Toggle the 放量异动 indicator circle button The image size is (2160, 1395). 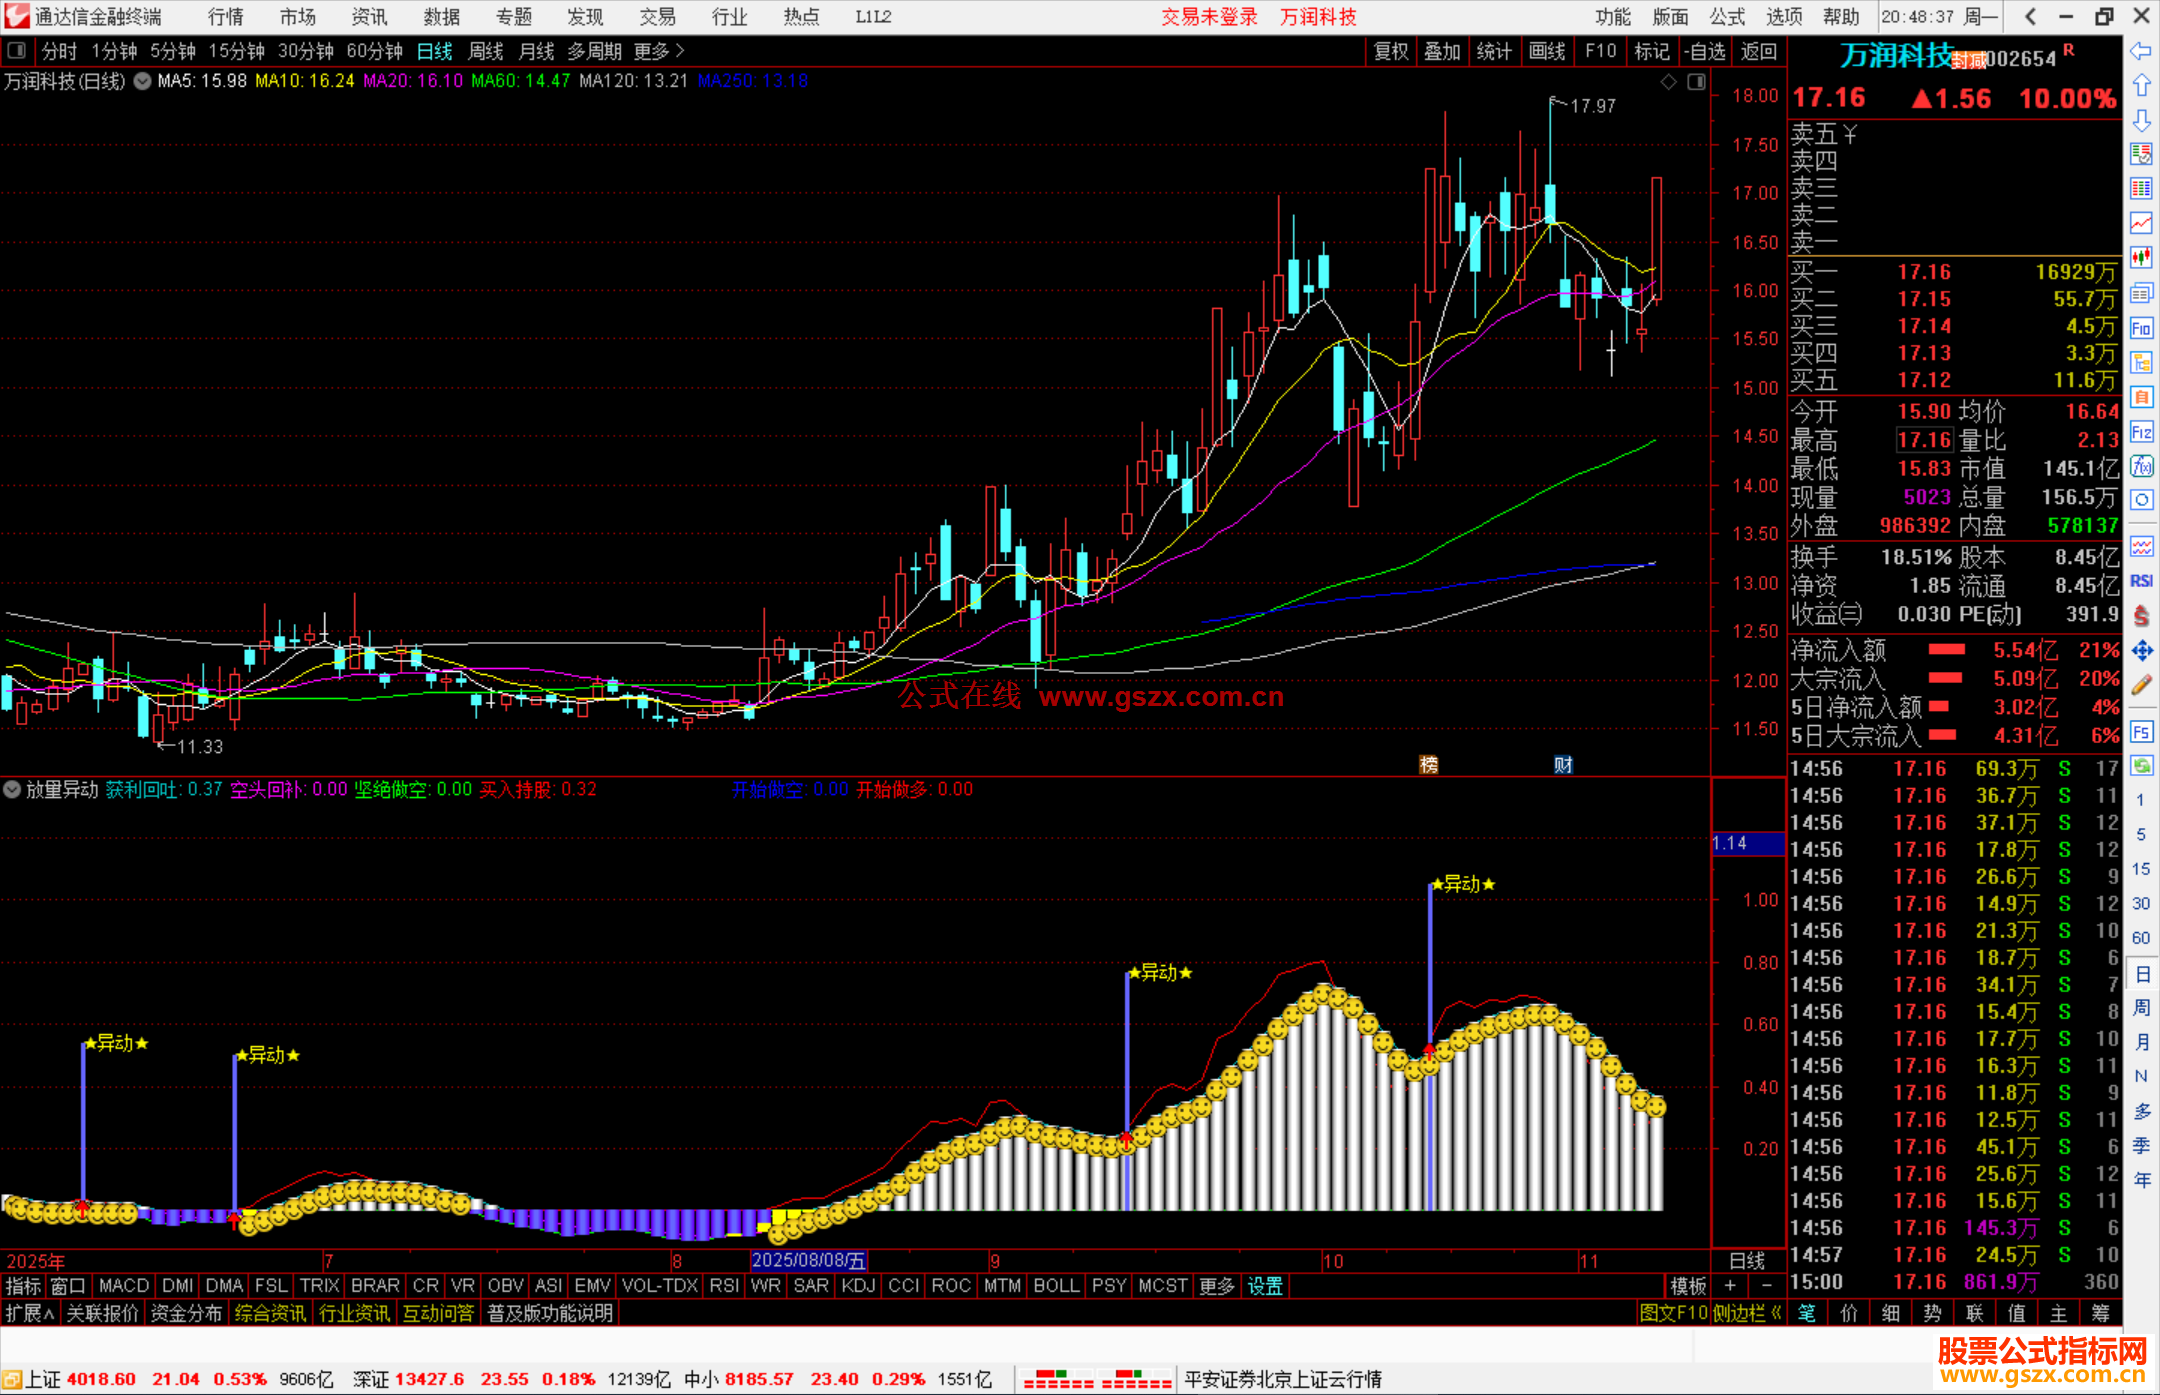click(12, 790)
